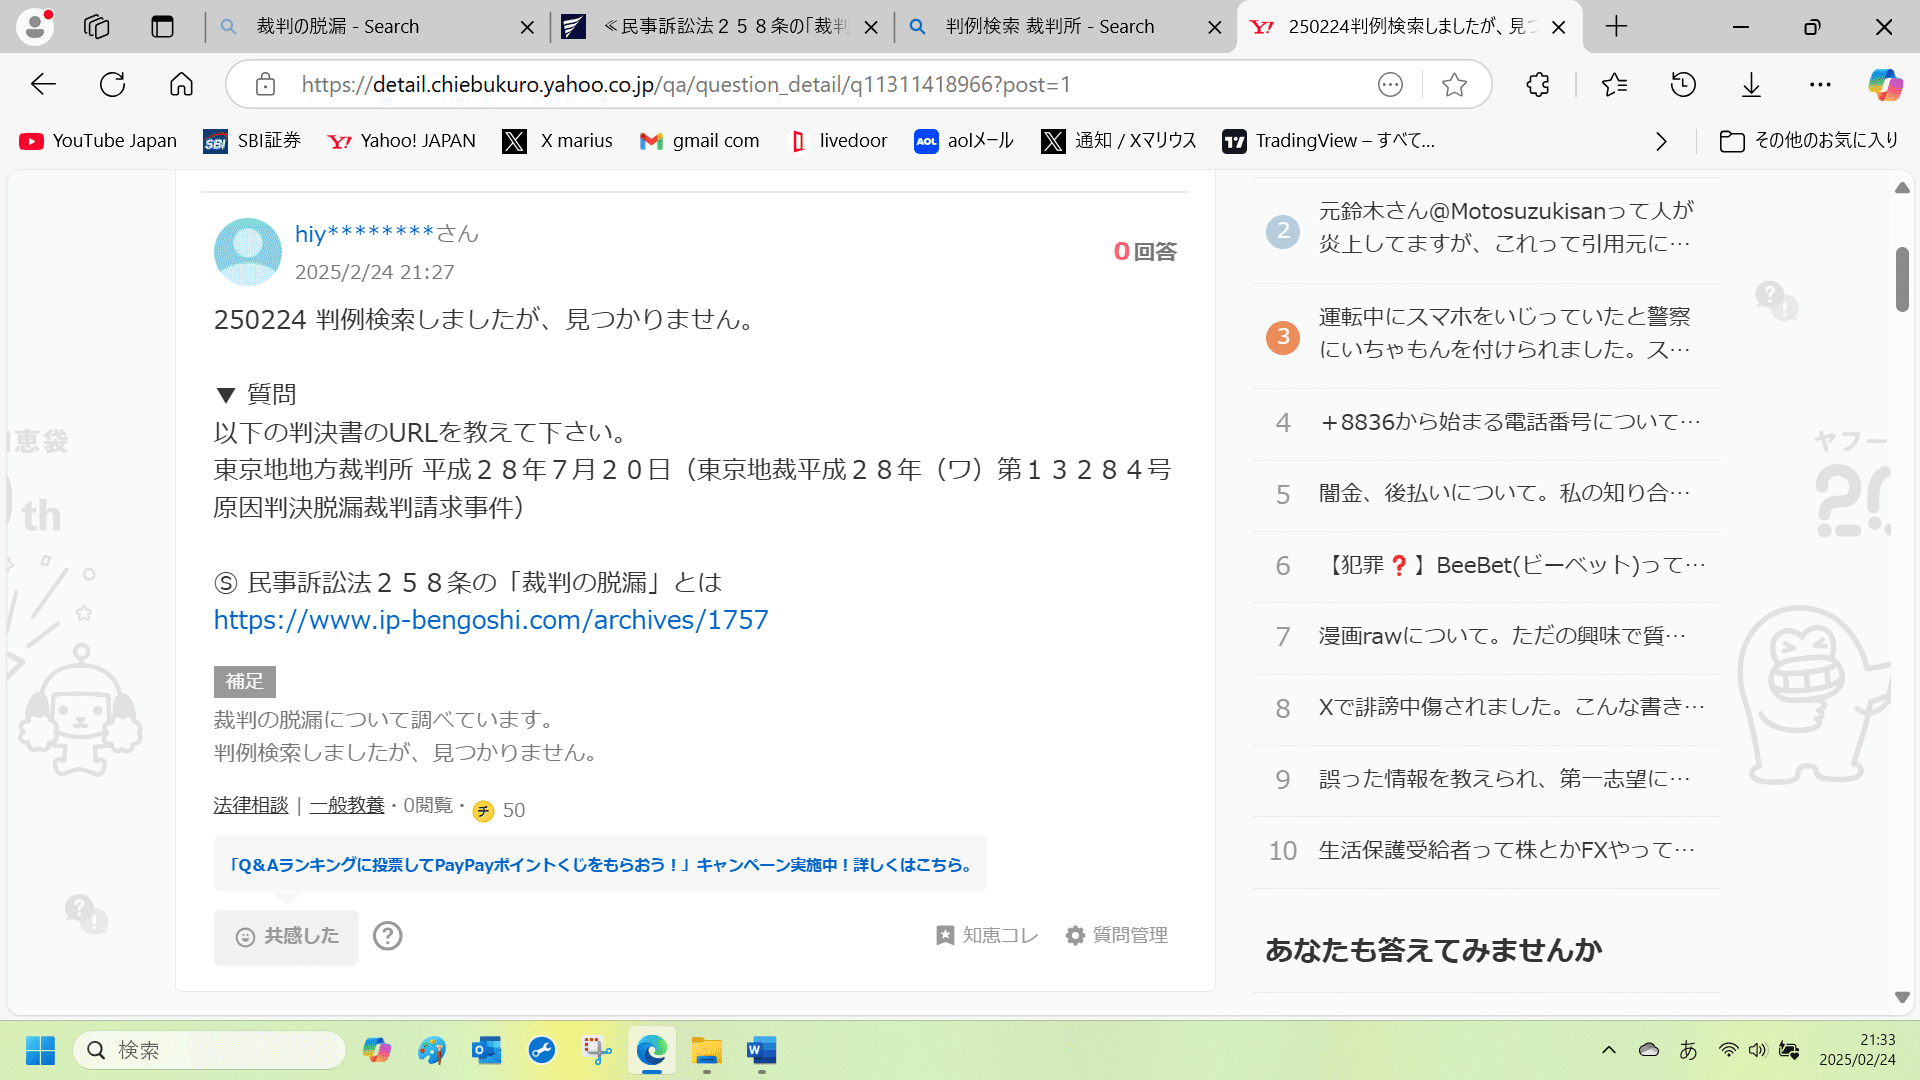Open browsing history icon
Viewport: 1920px width, 1080px height.
pos(1683,85)
